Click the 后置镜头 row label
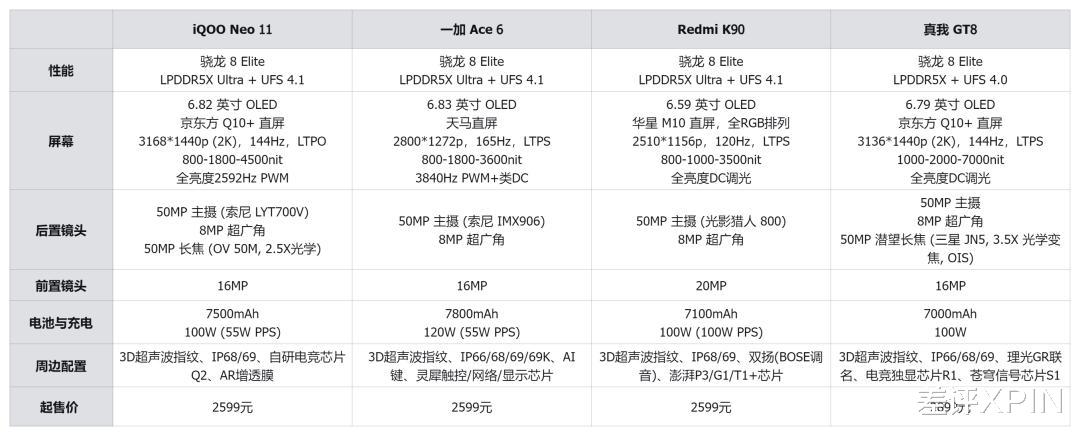The height and width of the screenshot is (436, 1080). click(x=61, y=230)
